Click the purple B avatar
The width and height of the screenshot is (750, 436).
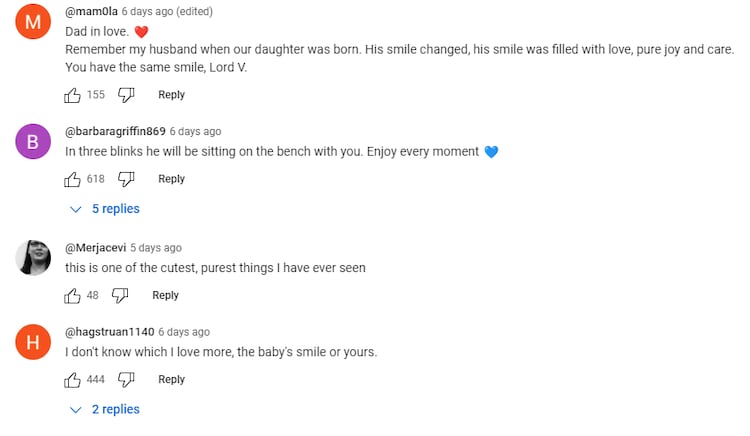[33, 142]
